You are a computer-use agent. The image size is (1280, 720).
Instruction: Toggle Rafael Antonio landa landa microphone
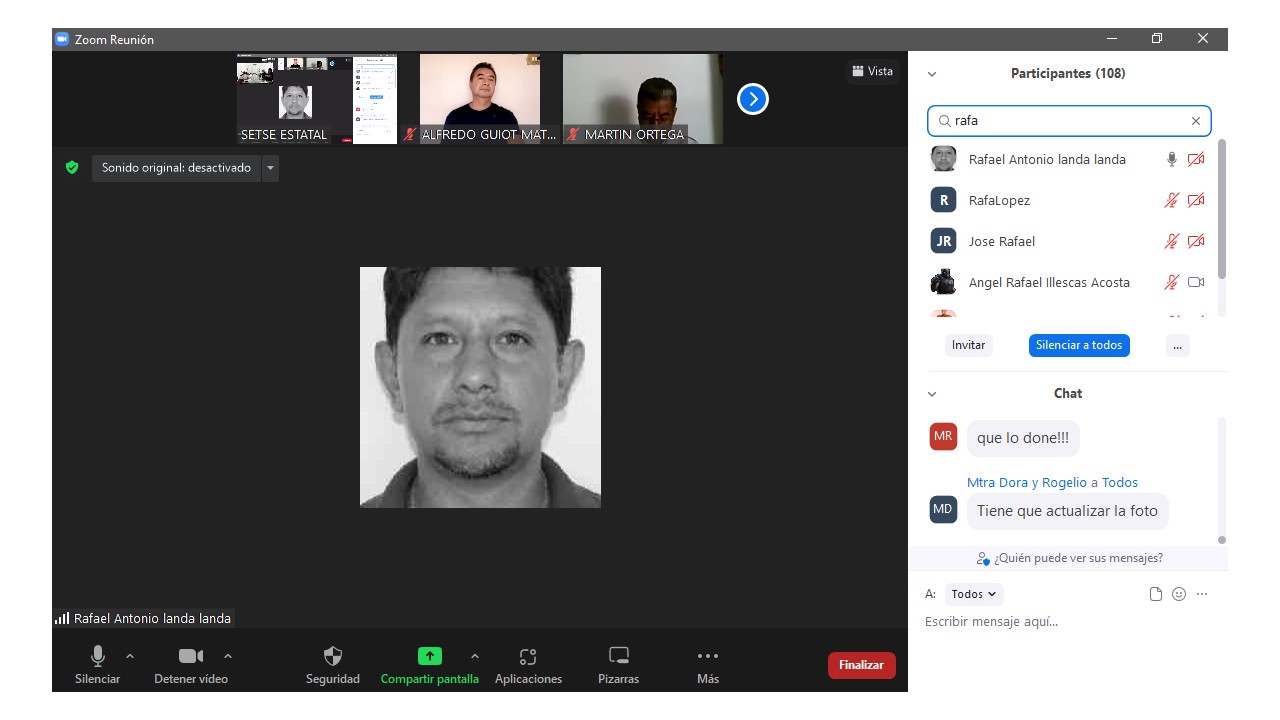point(1172,159)
